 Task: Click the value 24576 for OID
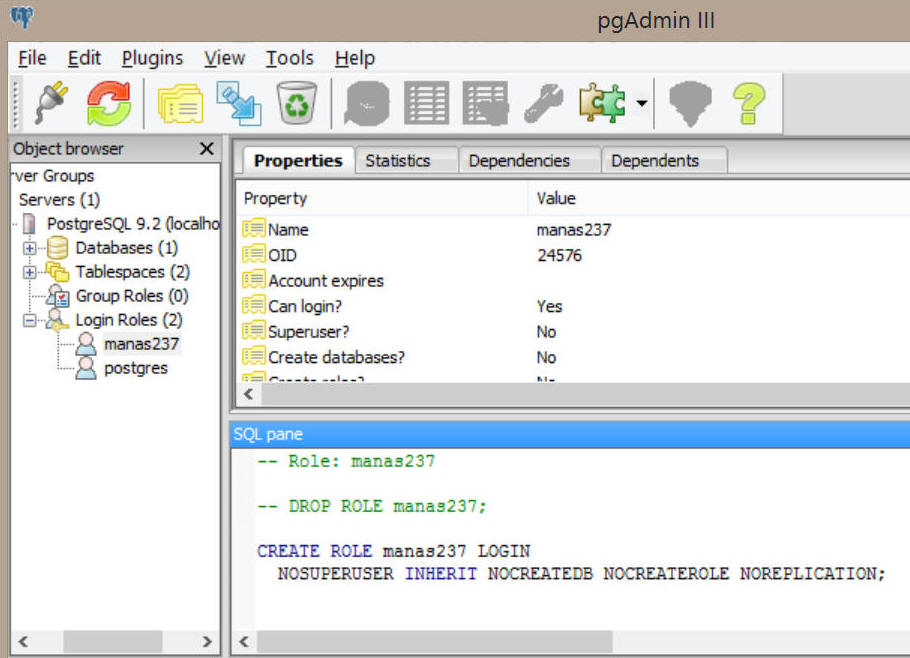559,255
